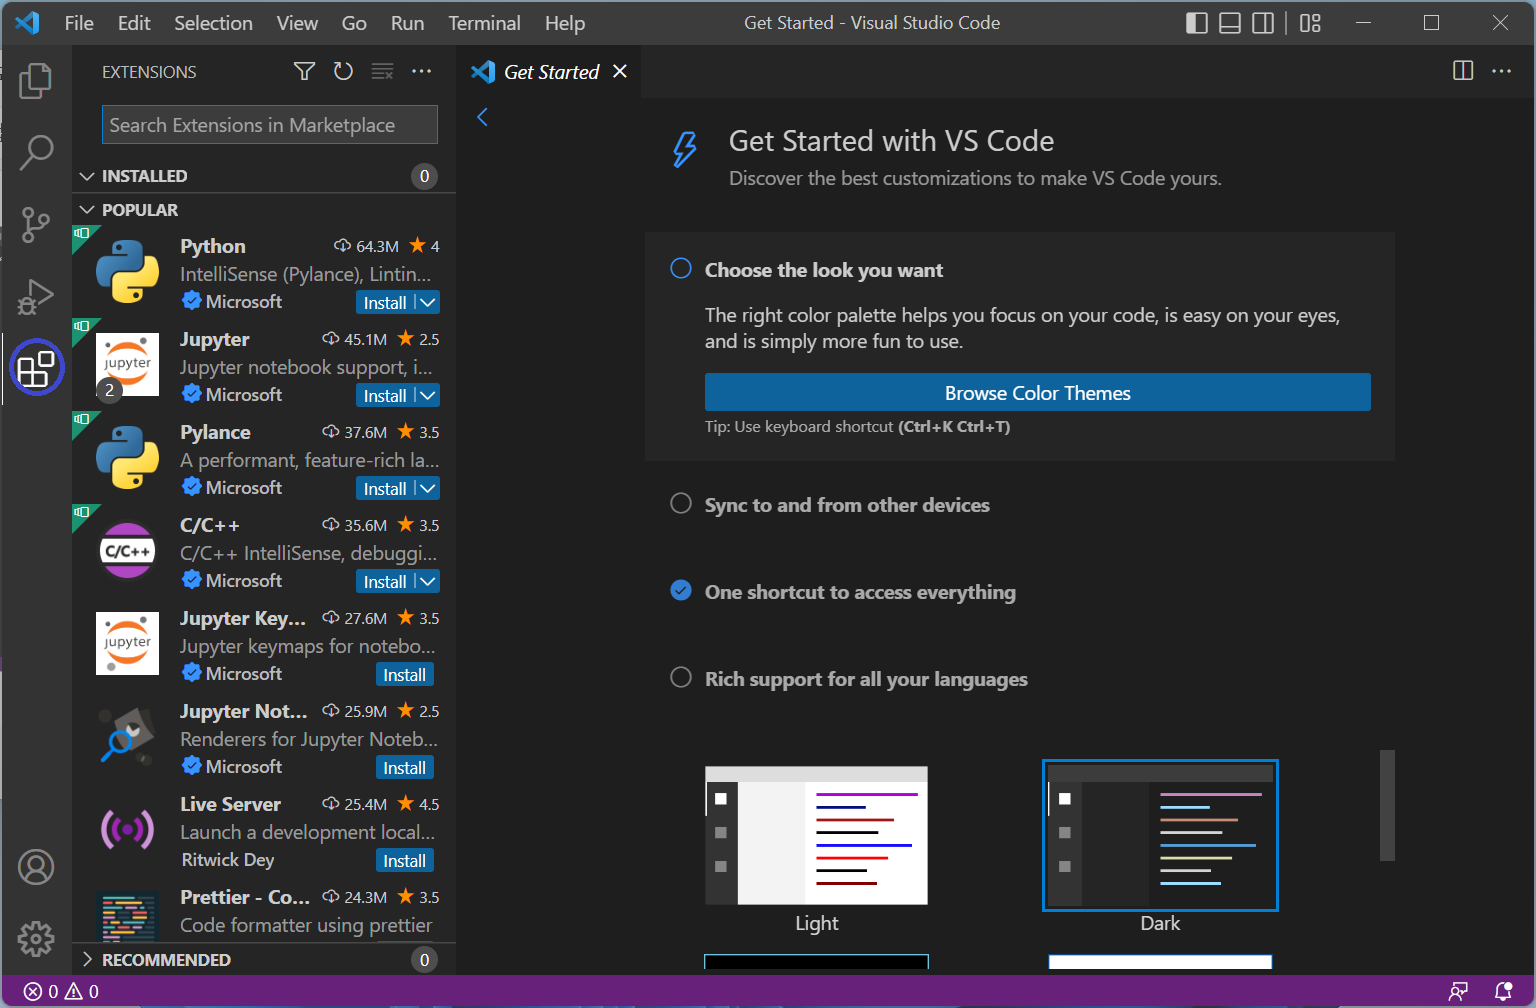The height and width of the screenshot is (1008, 1536).
Task: Install the Jupyter Notebook Renderers extension
Action: 404,767
